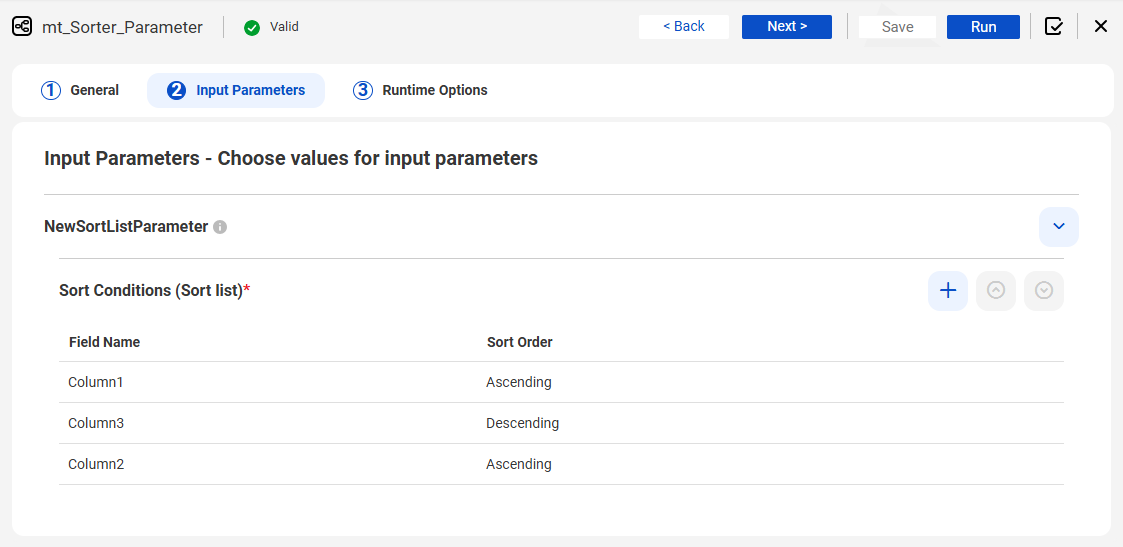This screenshot has height=547, width=1123.
Task: Select the Input Parameters step tab
Action: point(236,90)
